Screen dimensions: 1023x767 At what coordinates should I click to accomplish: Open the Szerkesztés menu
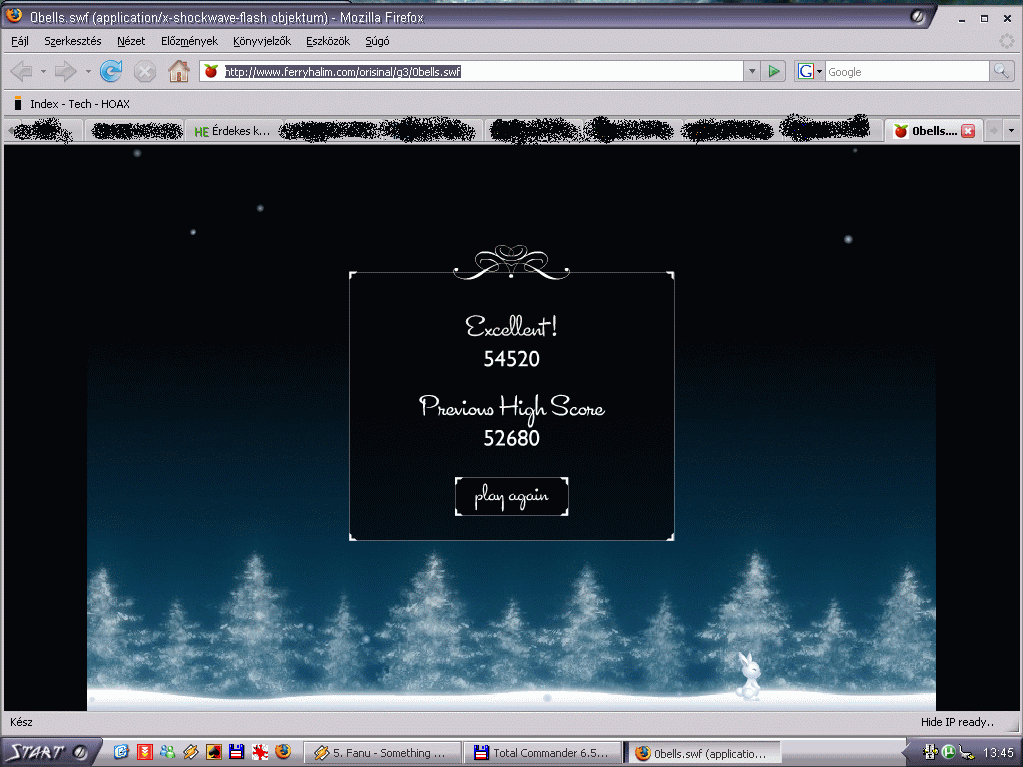[x=72, y=41]
